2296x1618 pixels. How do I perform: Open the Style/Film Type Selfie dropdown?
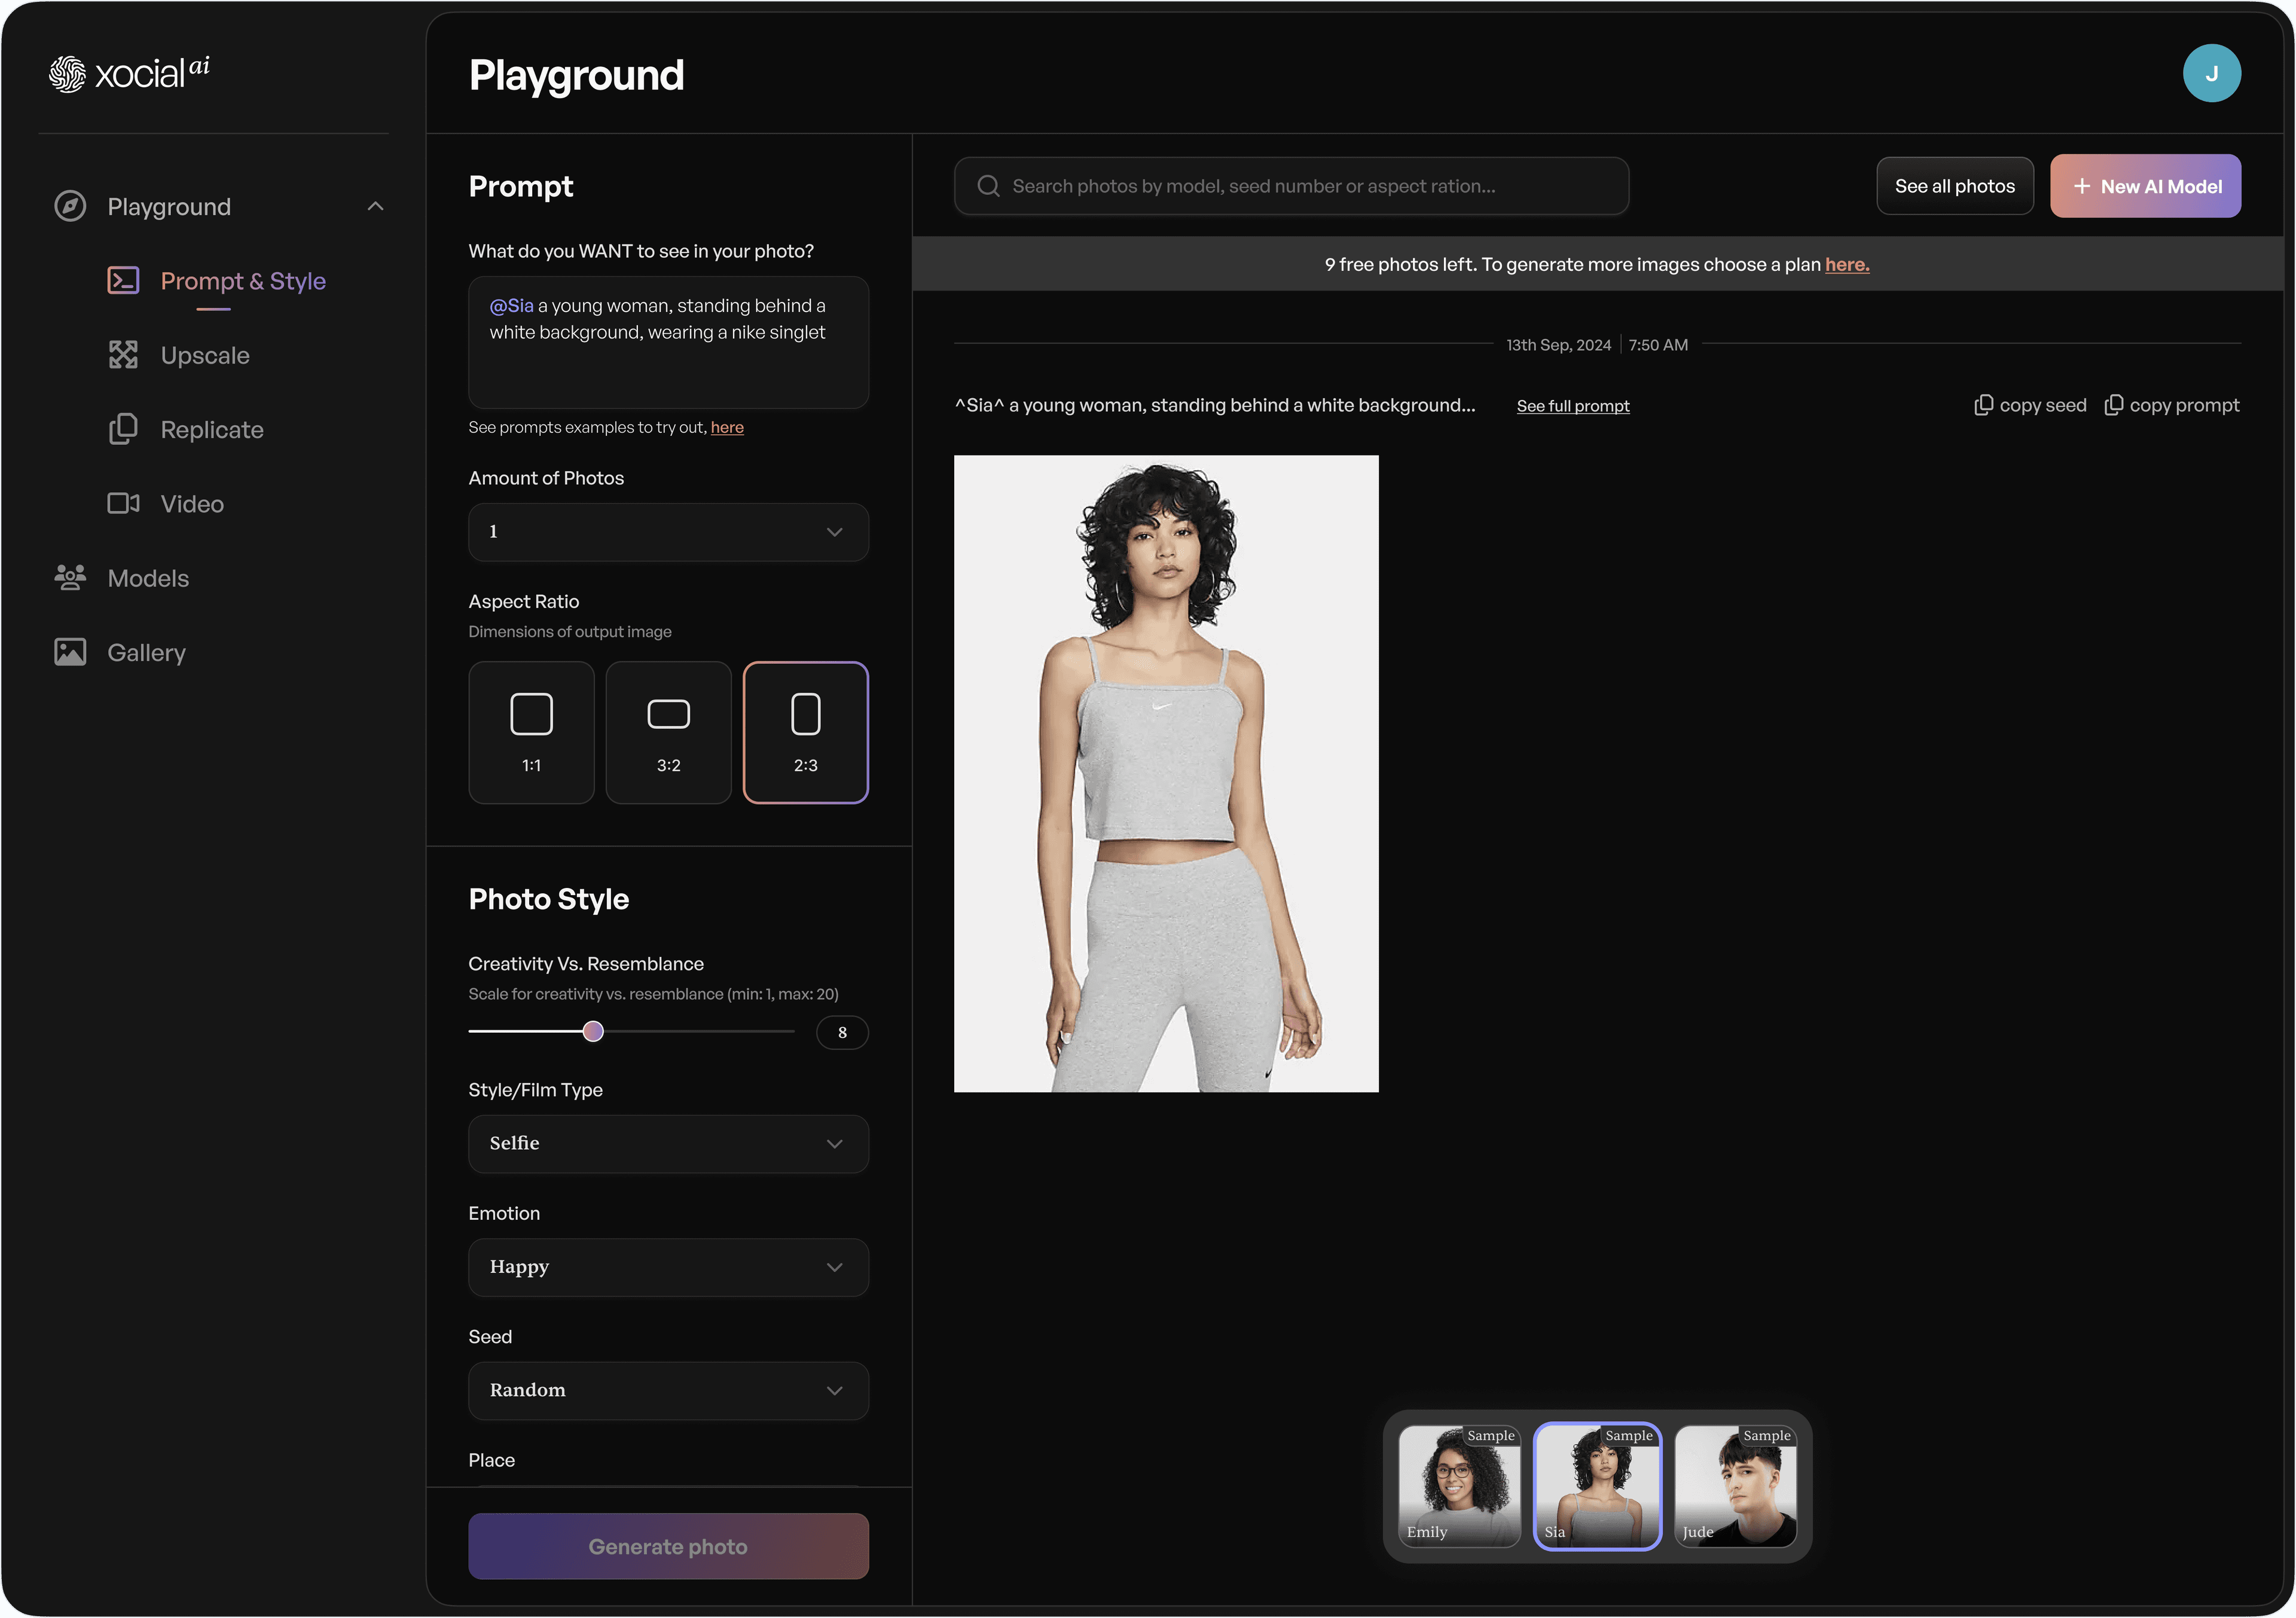(668, 1144)
